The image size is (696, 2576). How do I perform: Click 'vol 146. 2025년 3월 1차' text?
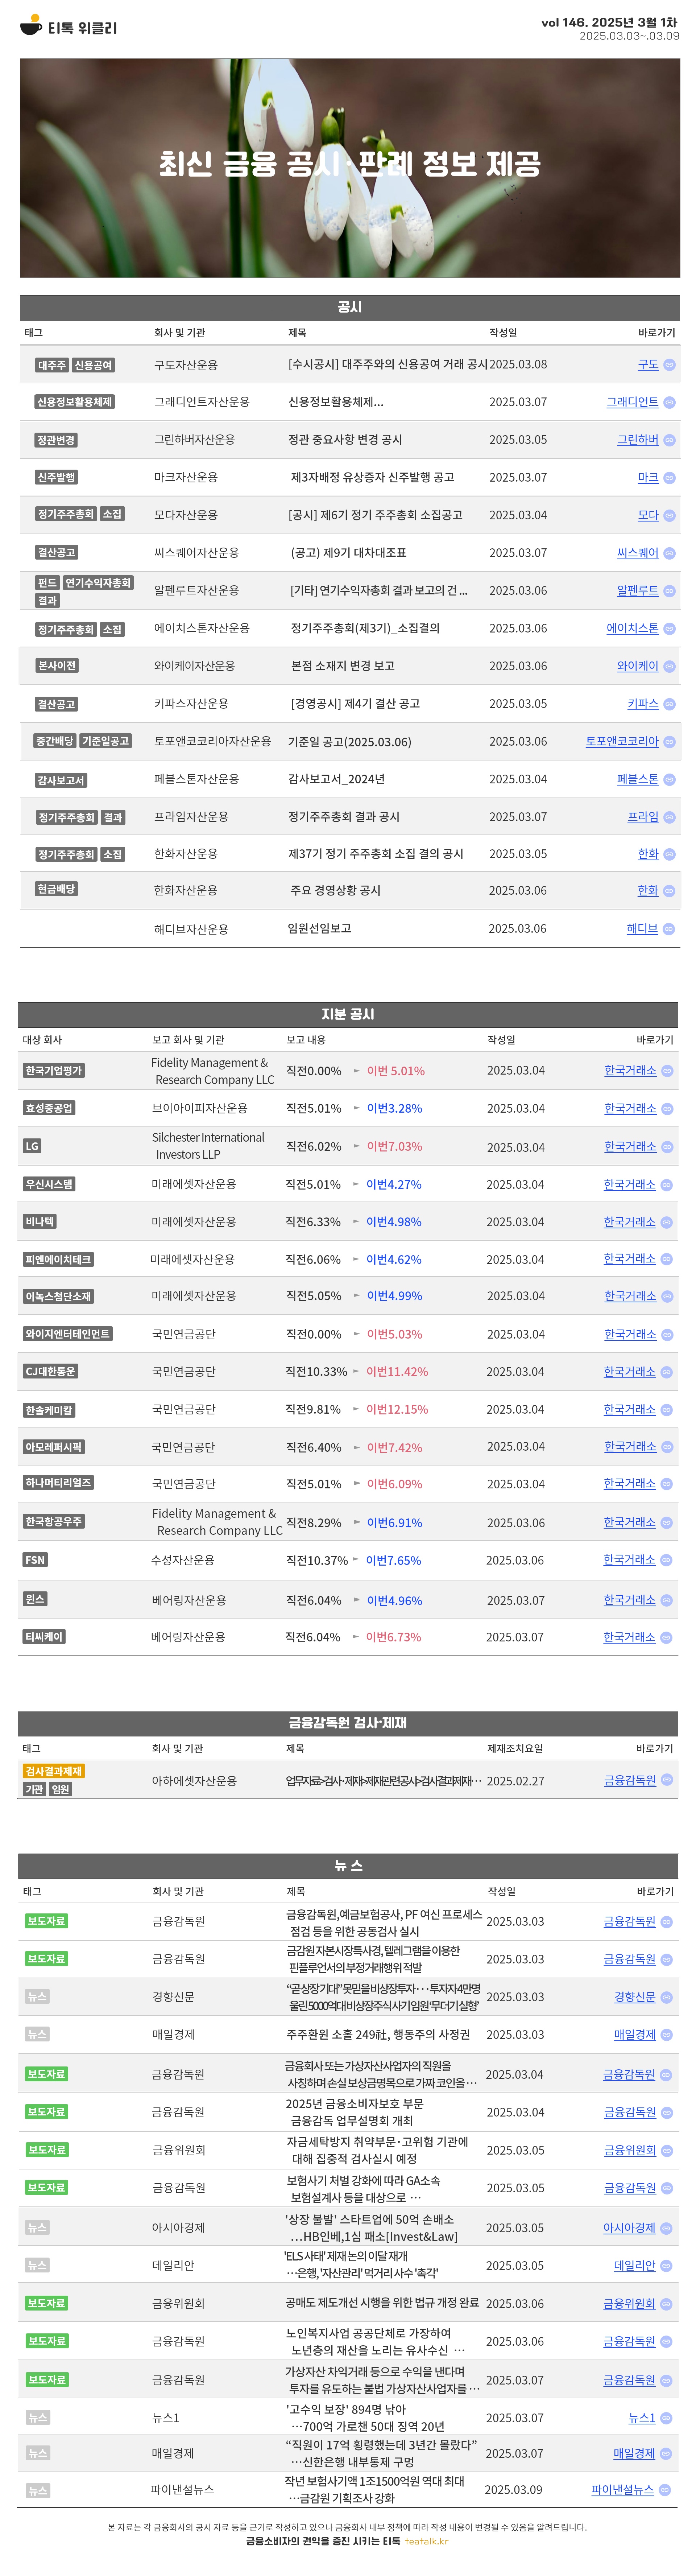(x=609, y=22)
